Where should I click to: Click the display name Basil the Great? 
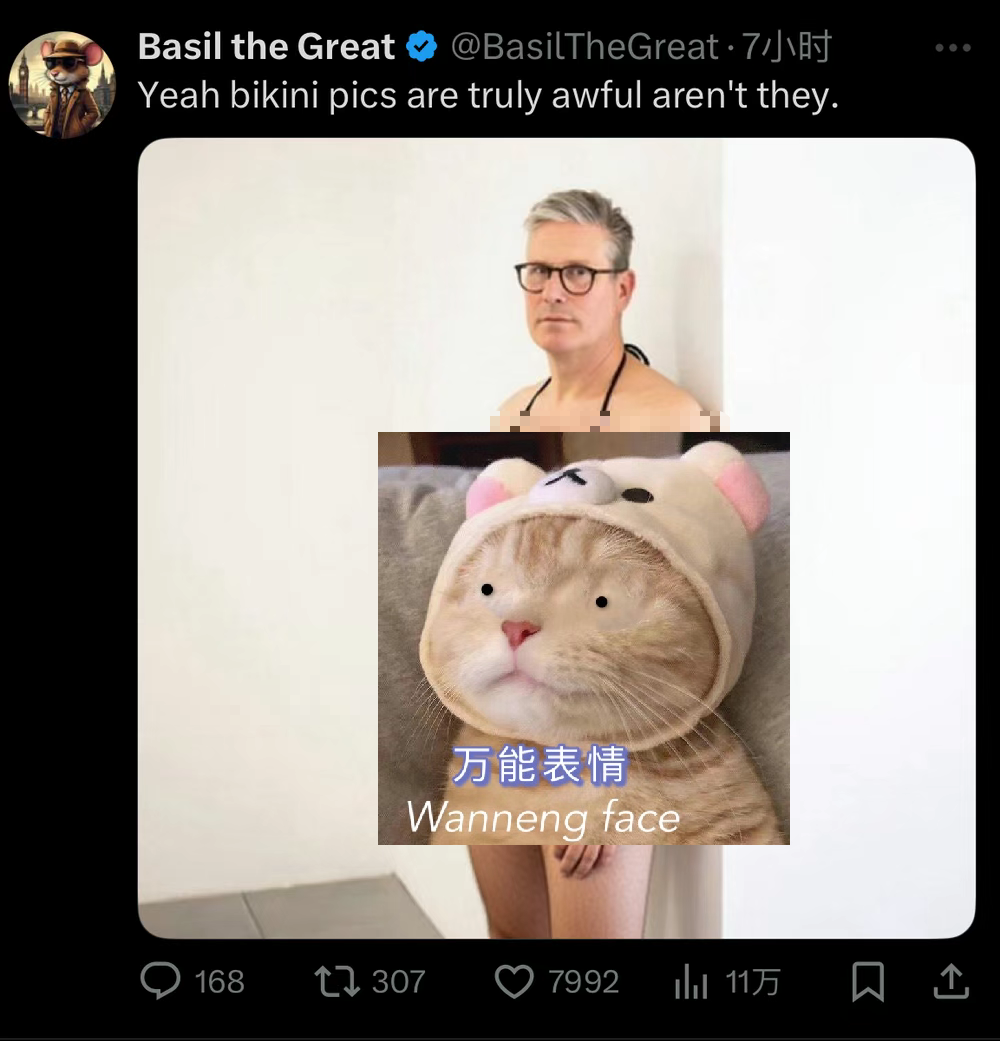[266, 47]
